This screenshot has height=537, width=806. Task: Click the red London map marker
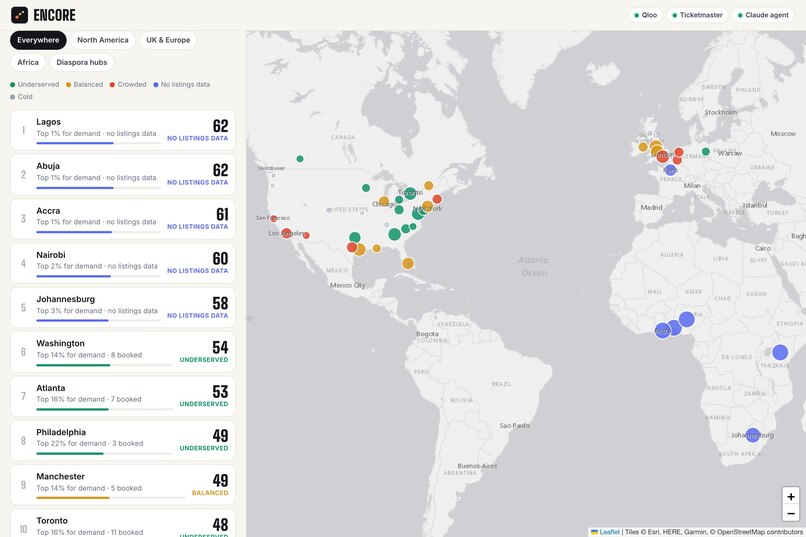[663, 157]
